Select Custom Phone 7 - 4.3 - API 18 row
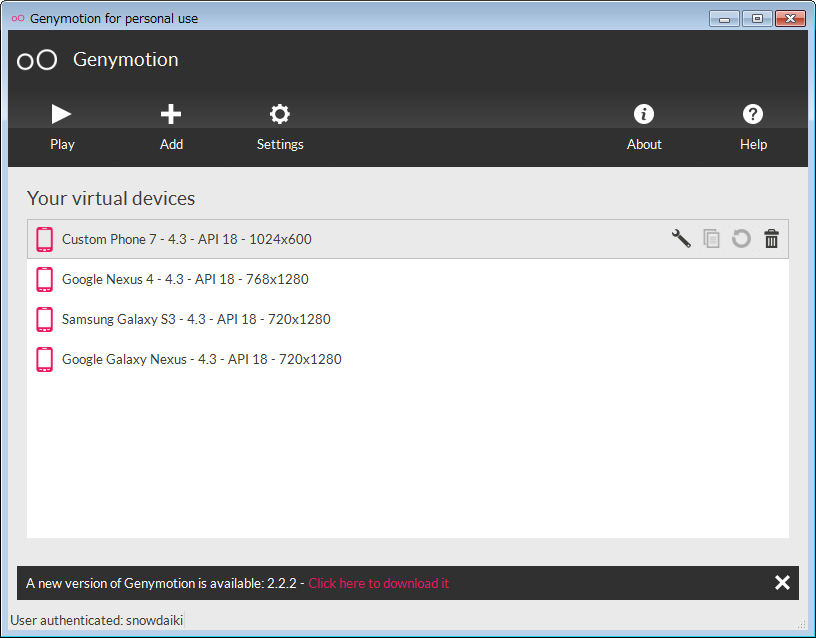Image resolution: width=816 pixels, height=638 pixels. click(408, 239)
